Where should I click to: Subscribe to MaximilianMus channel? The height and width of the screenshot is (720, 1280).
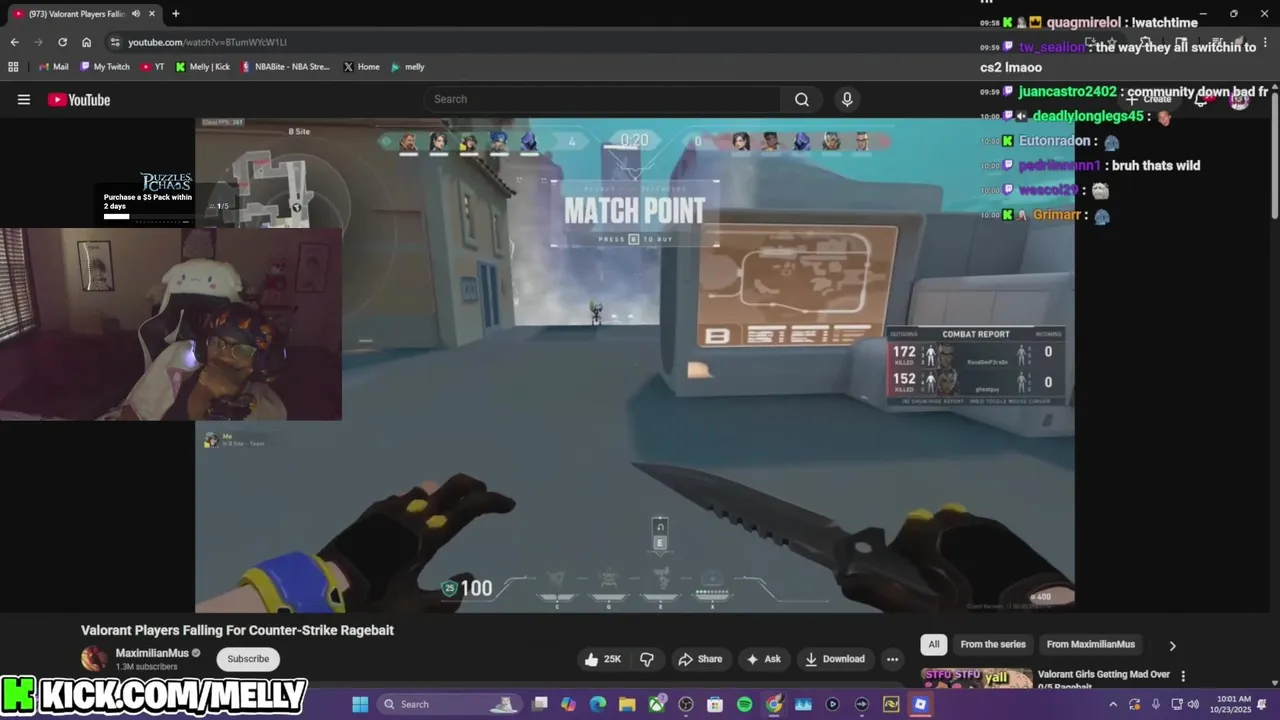[x=248, y=659]
